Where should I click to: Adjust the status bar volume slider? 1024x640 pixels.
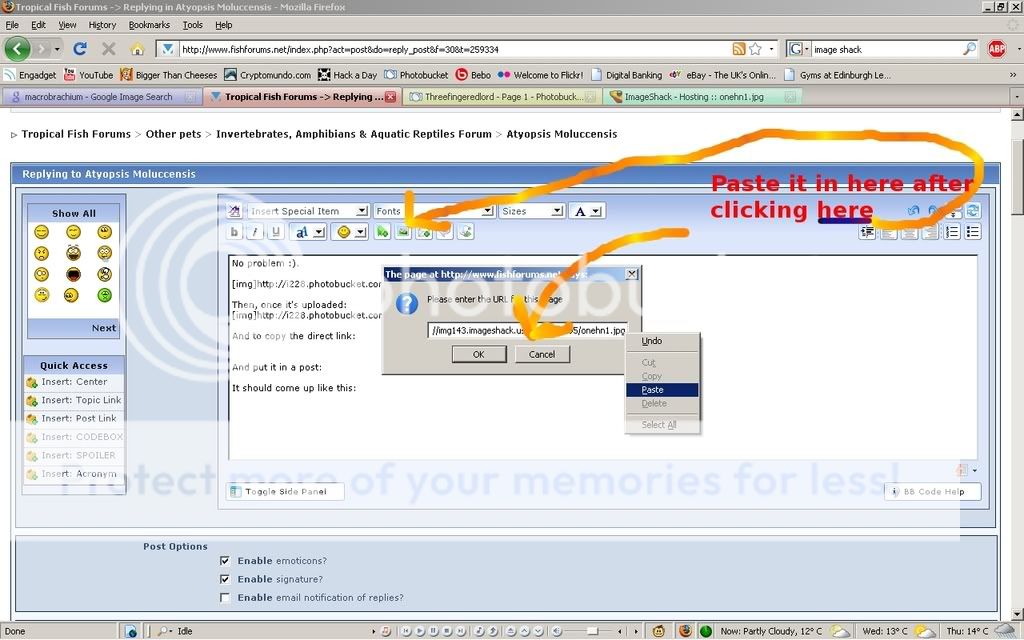tap(593, 631)
